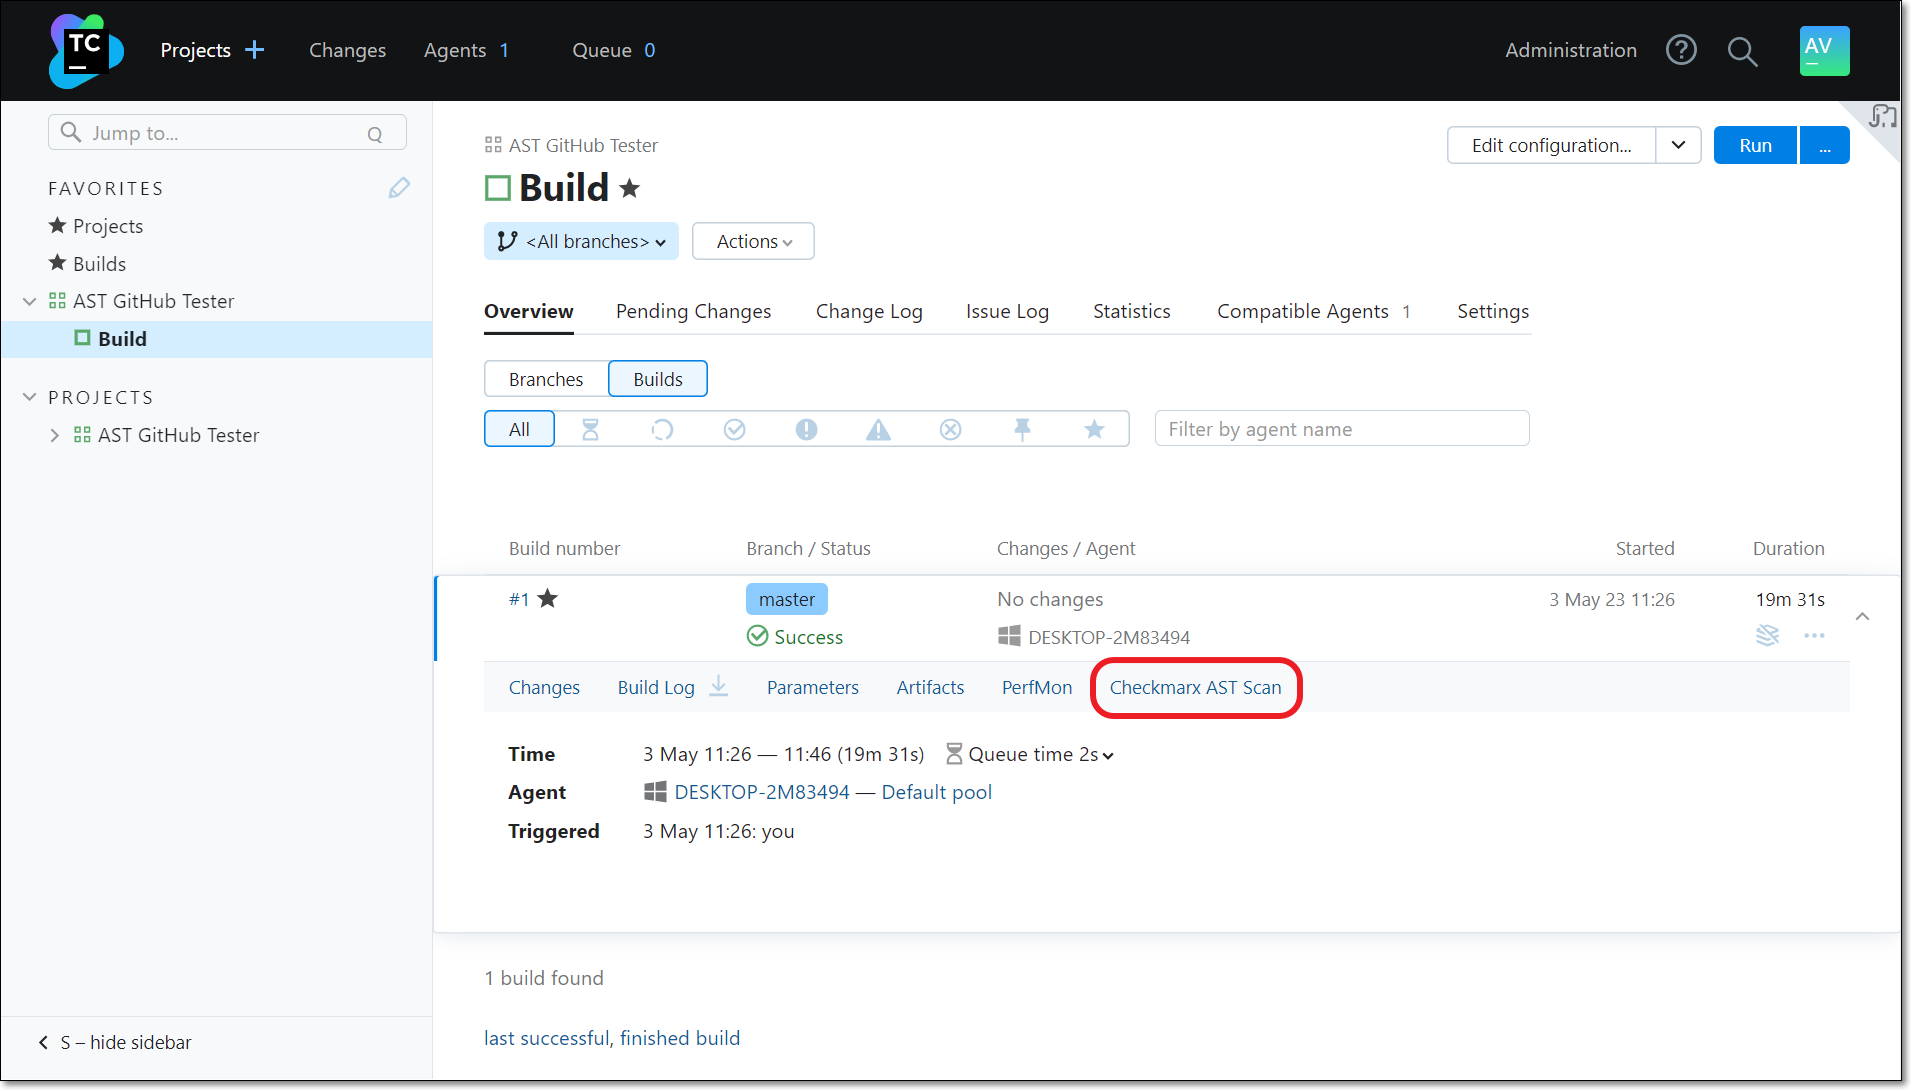The image size is (1911, 1090).
Task: Click branch icon in All branches selector
Action: point(507,241)
